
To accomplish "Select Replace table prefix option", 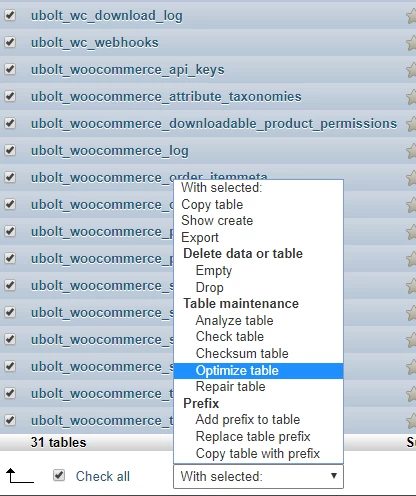I will click(x=258, y=436).
